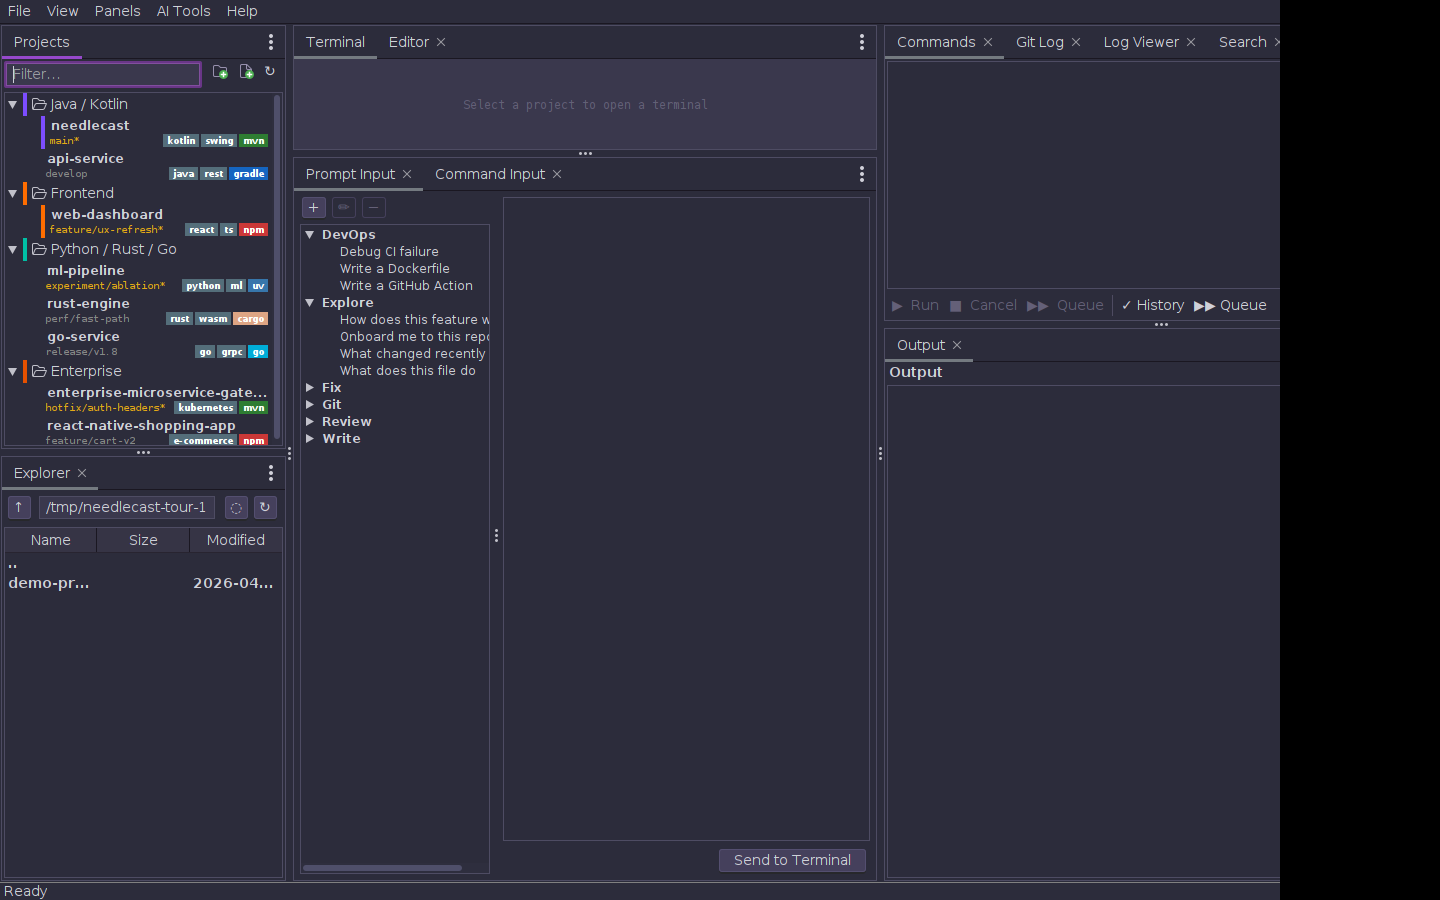The width and height of the screenshot is (1440, 900).
Task: Expand the Git prompt category
Action: 310,405
